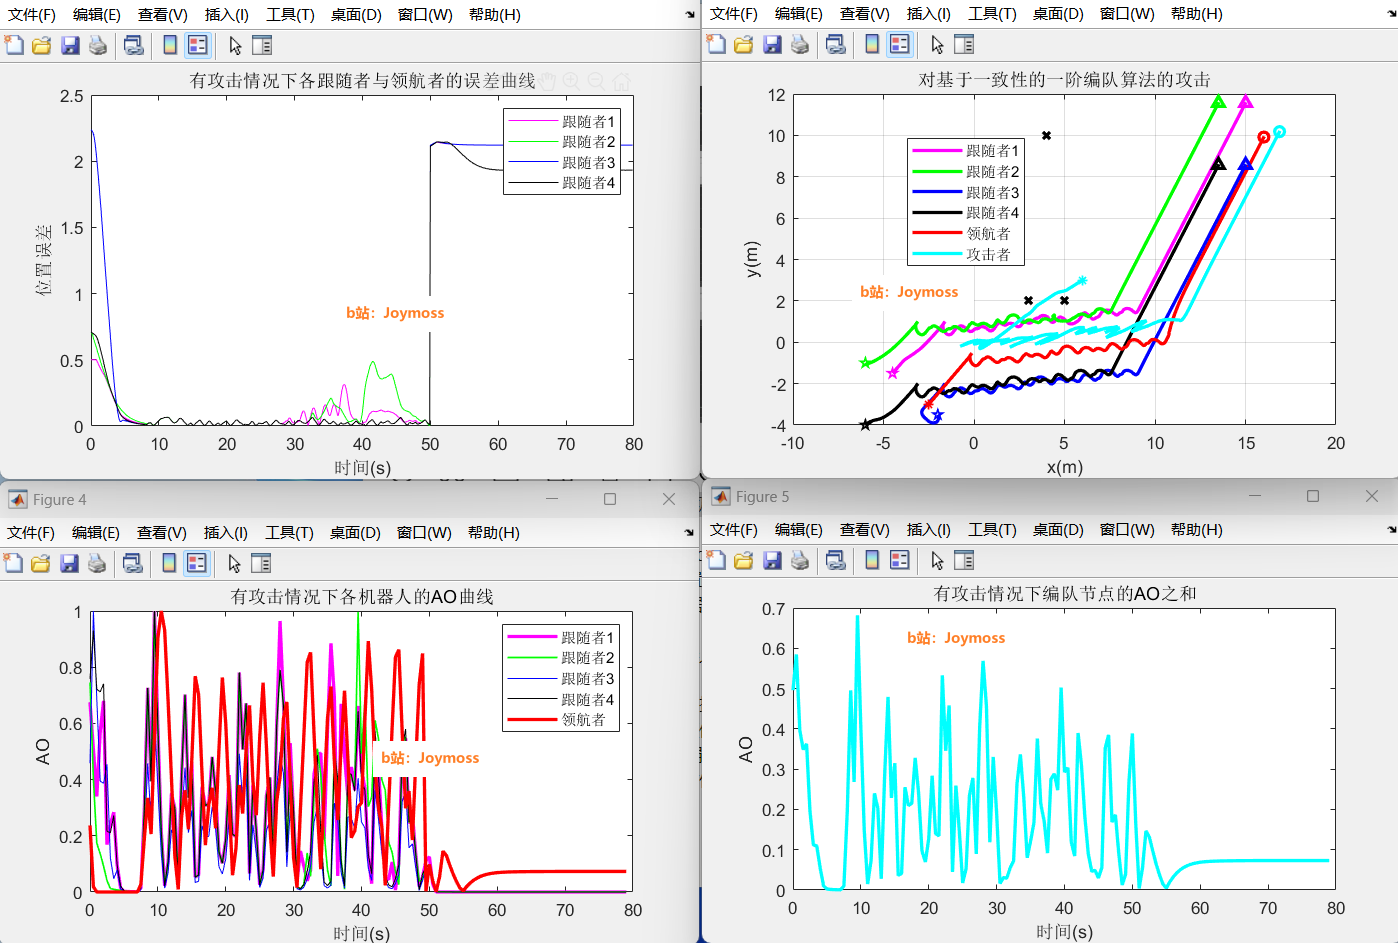This screenshot has height=943, width=1398.
Task: Click New Figure icon in Figure 4 toolbar
Action: pyautogui.click(x=14, y=563)
